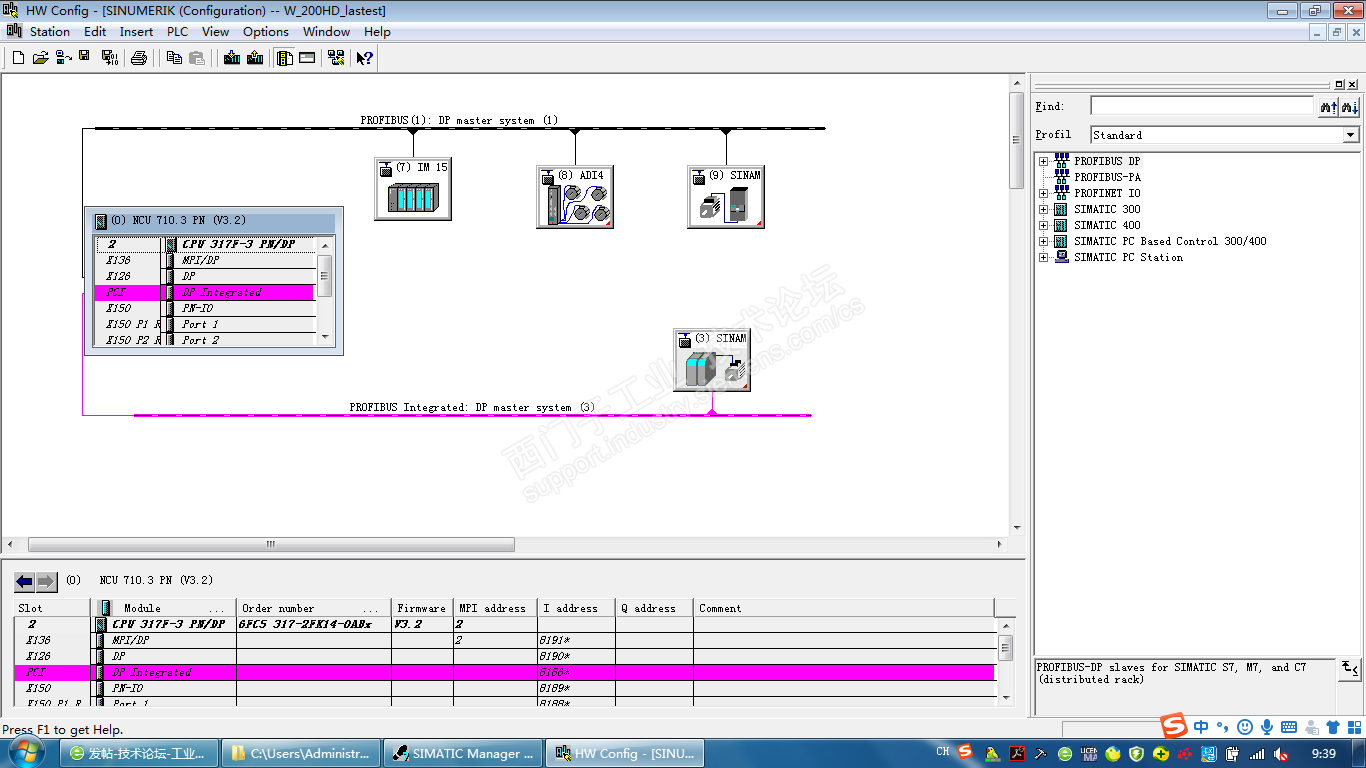Image resolution: width=1366 pixels, height=768 pixels.
Task: Expand the SIMATIC PC Station tree node
Action: [x=1043, y=257]
